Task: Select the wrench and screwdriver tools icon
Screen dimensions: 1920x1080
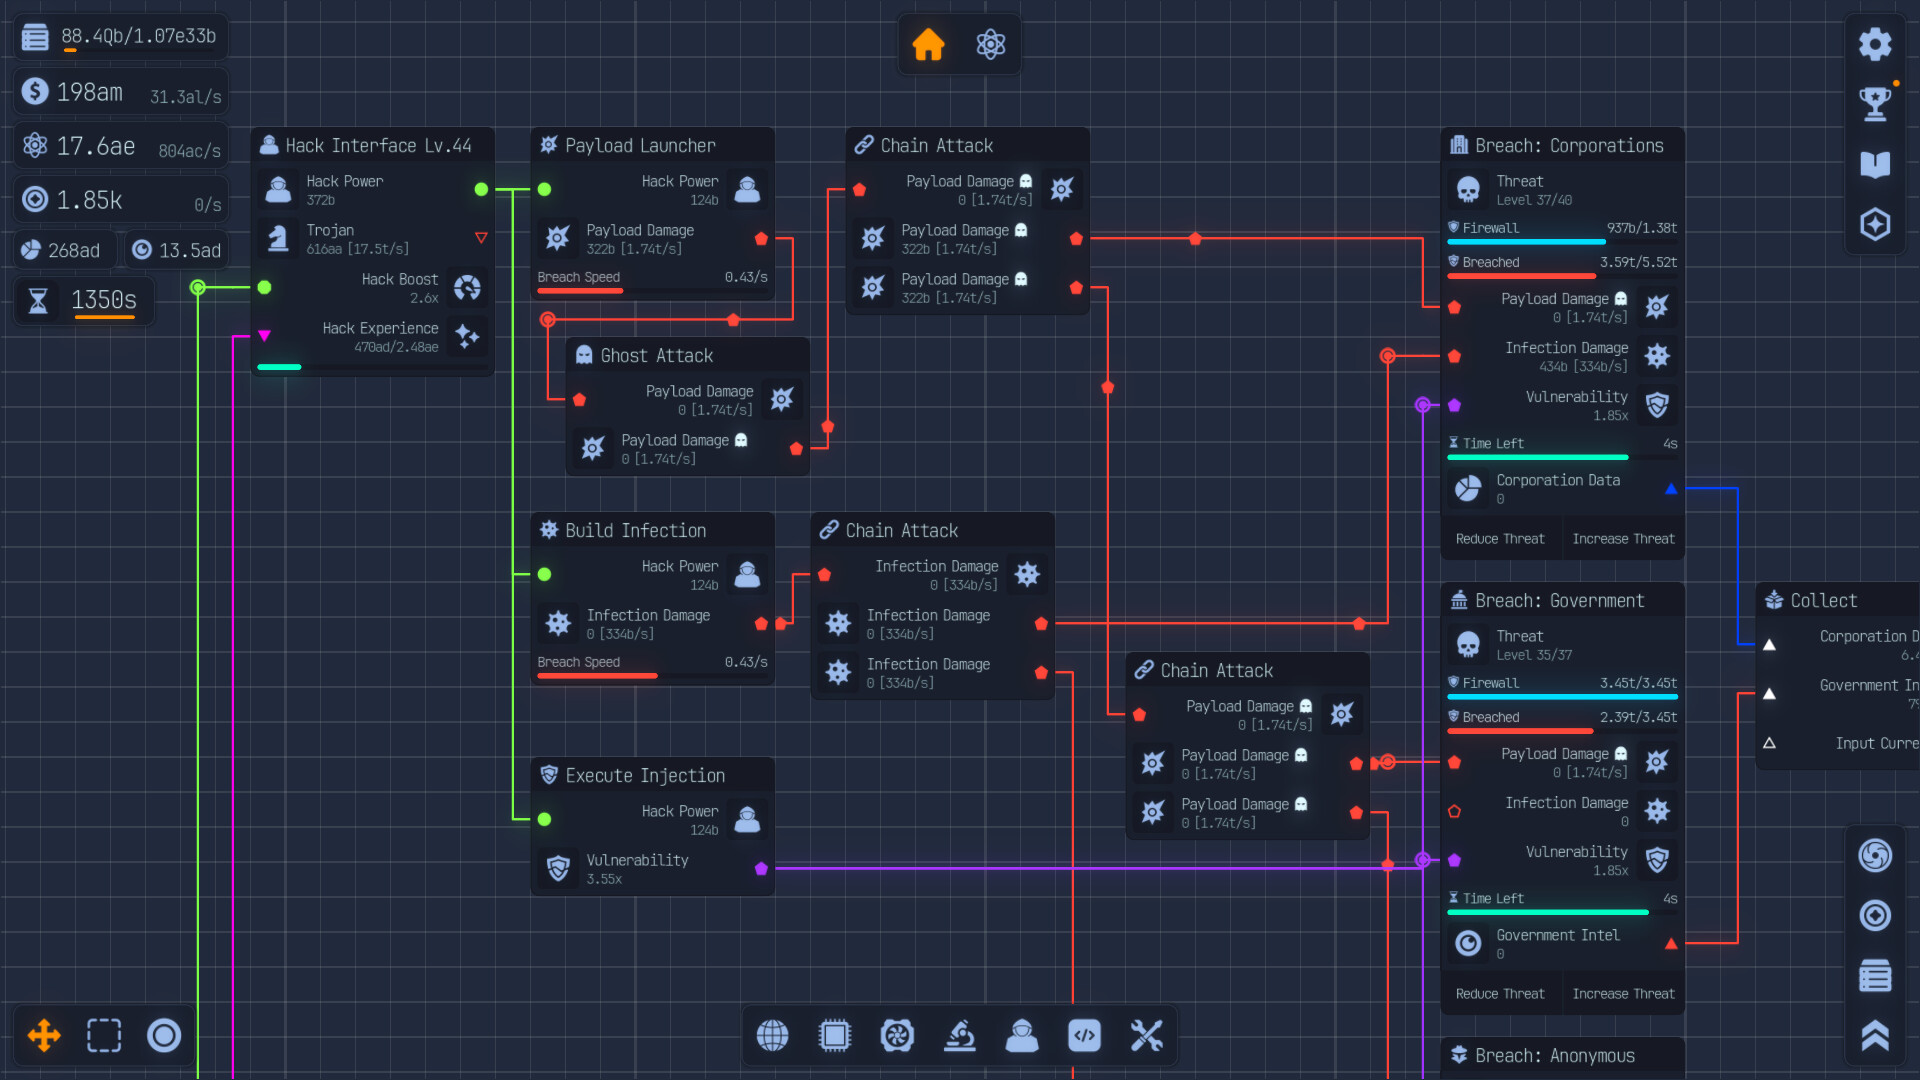Action: (1148, 1036)
